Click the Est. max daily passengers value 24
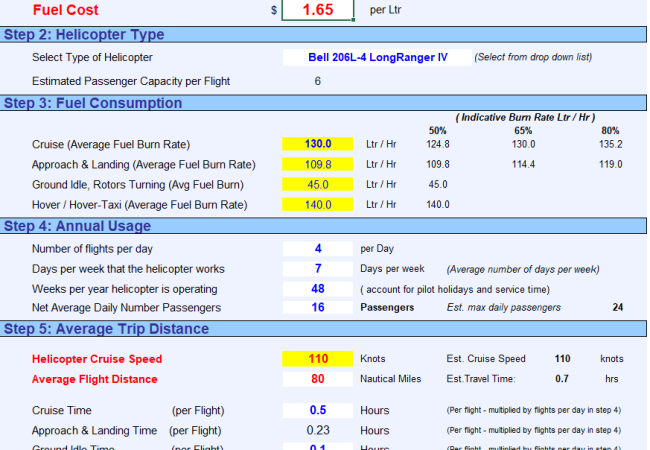Screen dimensions: 650x450 pos(618,307)
